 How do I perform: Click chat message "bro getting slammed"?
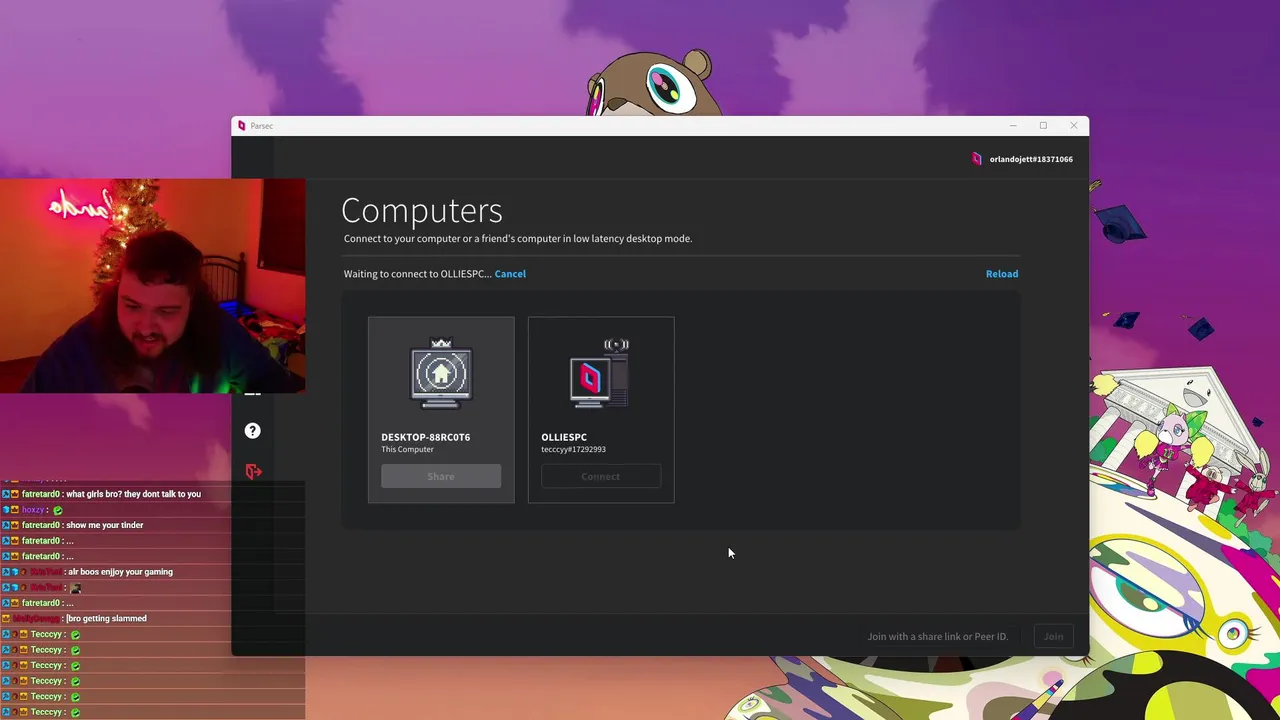[x=107, y=618]
